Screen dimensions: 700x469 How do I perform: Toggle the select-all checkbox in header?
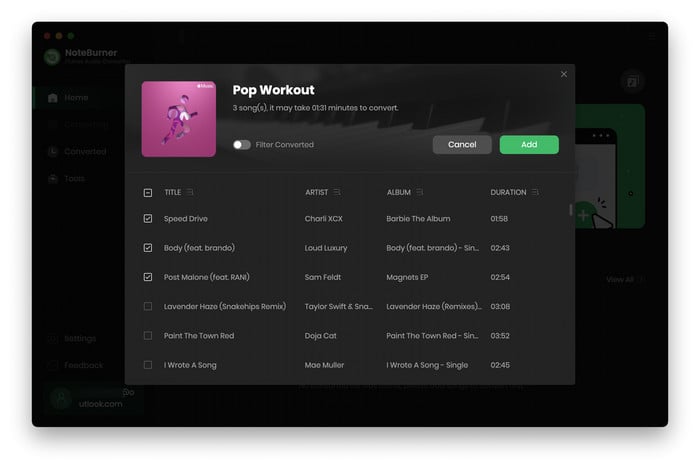148,192
